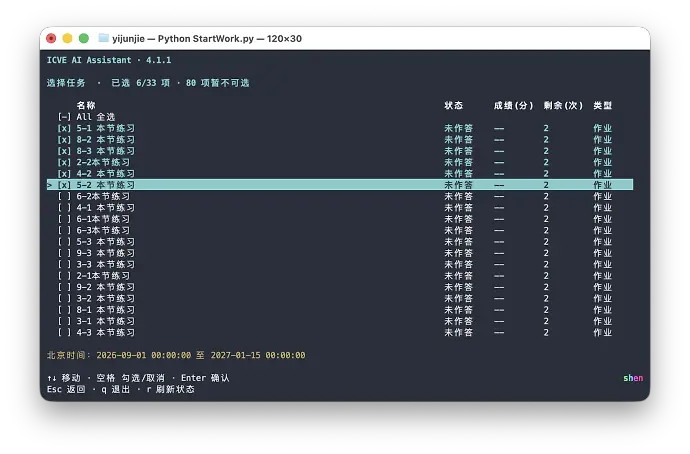Toggle the All 全选 checkbox
This screenshot has width=690, height=454.
coord(64,117)
